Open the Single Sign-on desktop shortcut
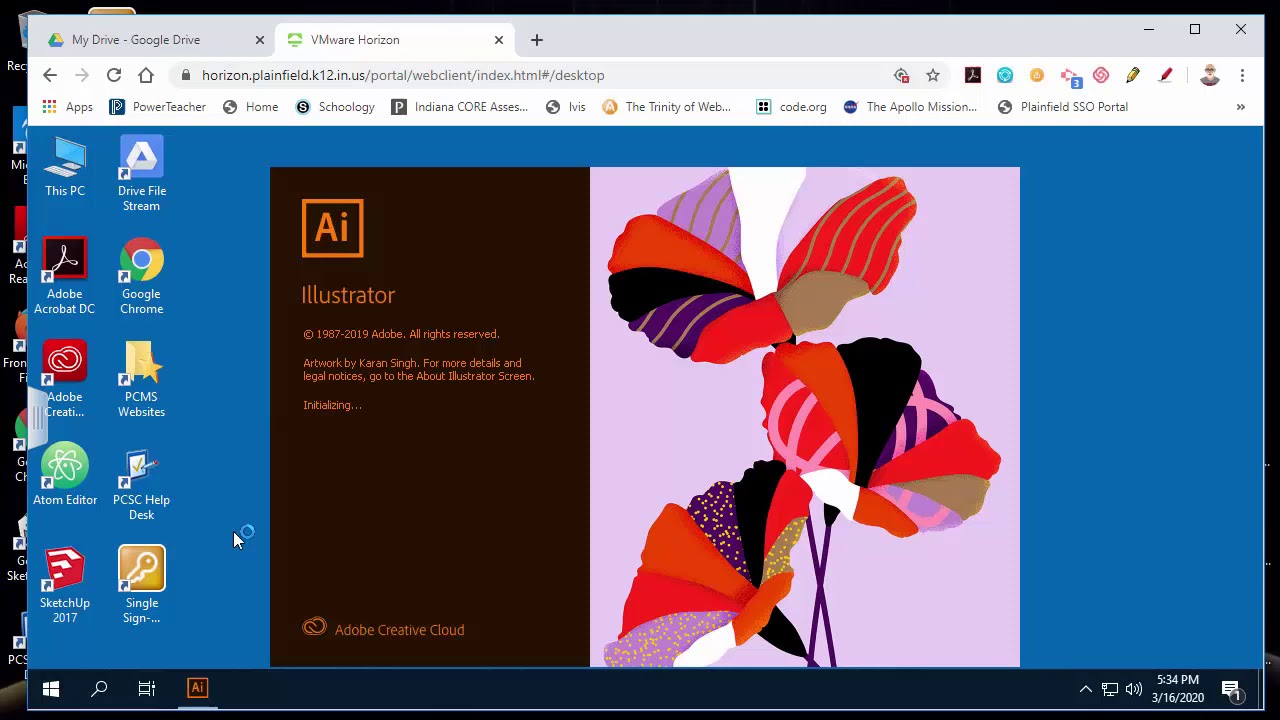1280x720 pixels. (141, 585)
